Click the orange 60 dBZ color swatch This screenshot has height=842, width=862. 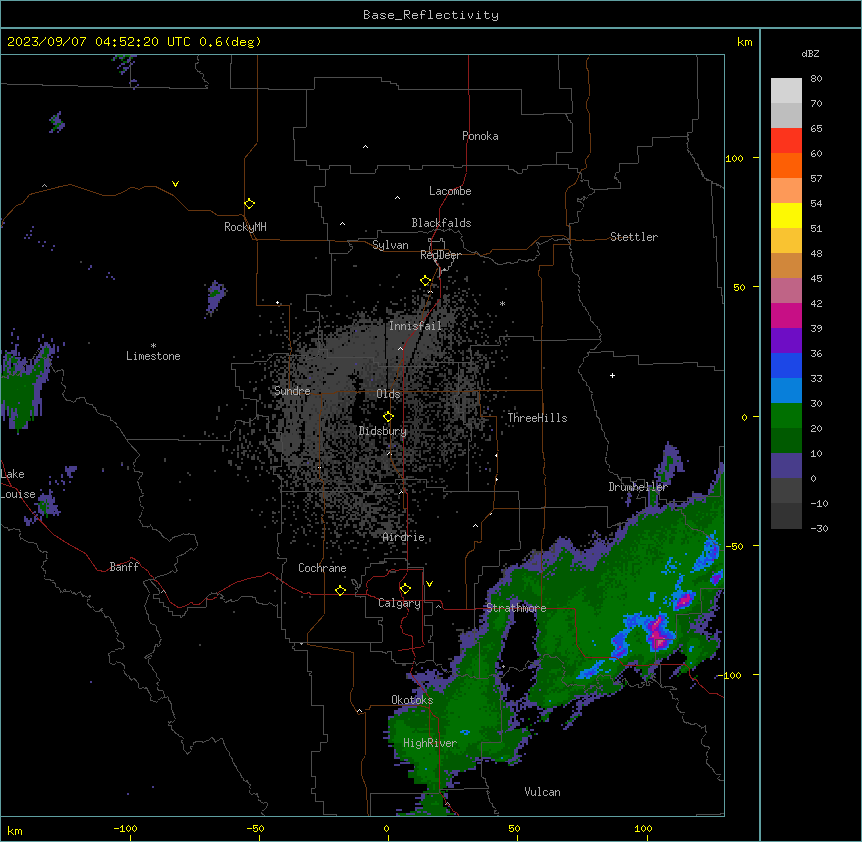[786, 165]
